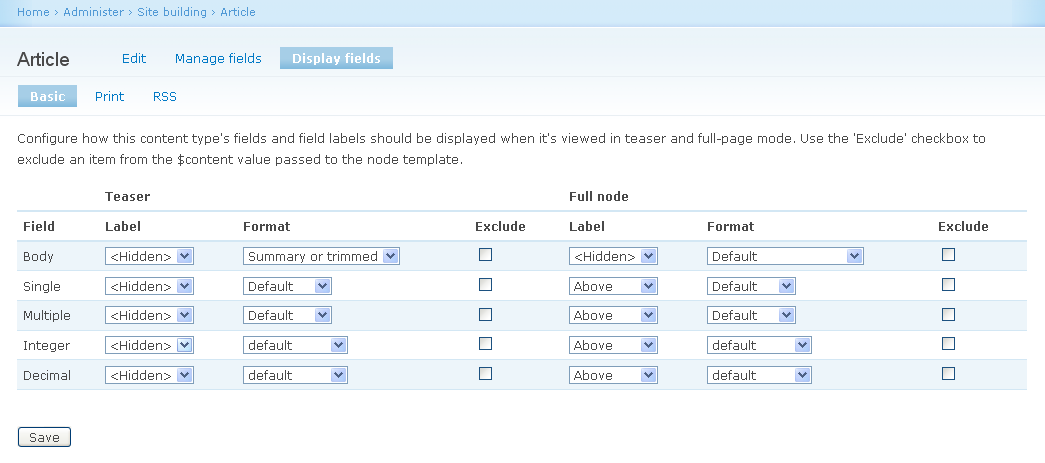The width and height of the screenshot is (1045, 463).
Task: Tick the Decimal full node Exclude checkbox
Action: (x=949, y=374)
